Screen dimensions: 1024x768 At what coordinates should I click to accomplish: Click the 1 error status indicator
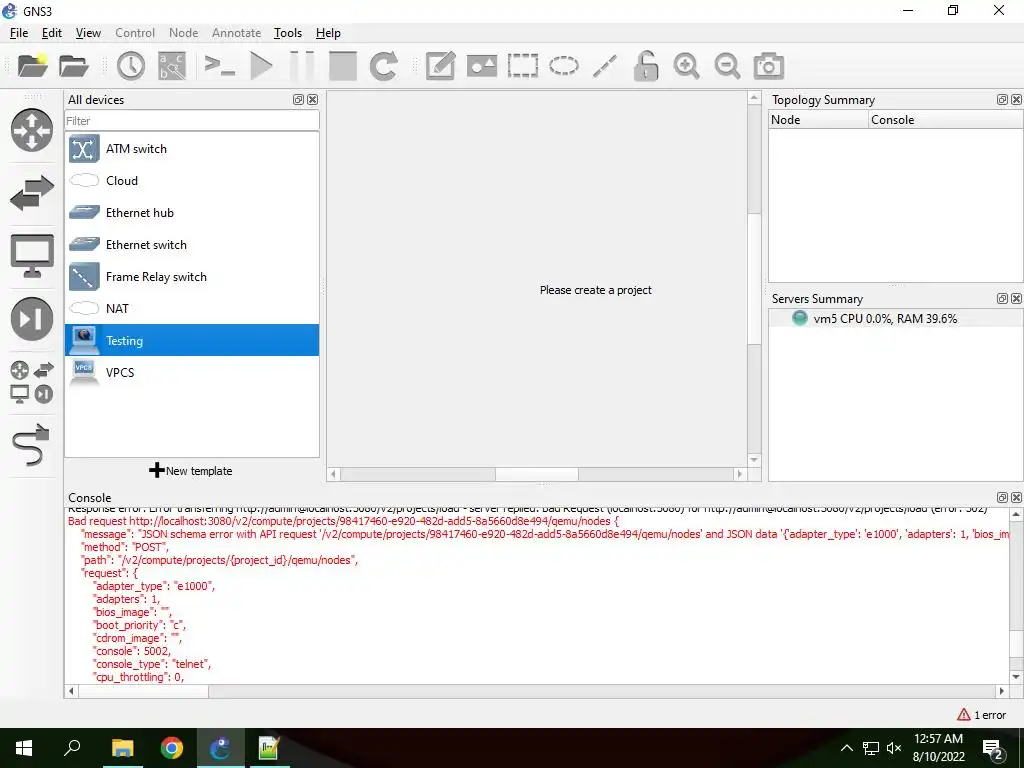982,715
